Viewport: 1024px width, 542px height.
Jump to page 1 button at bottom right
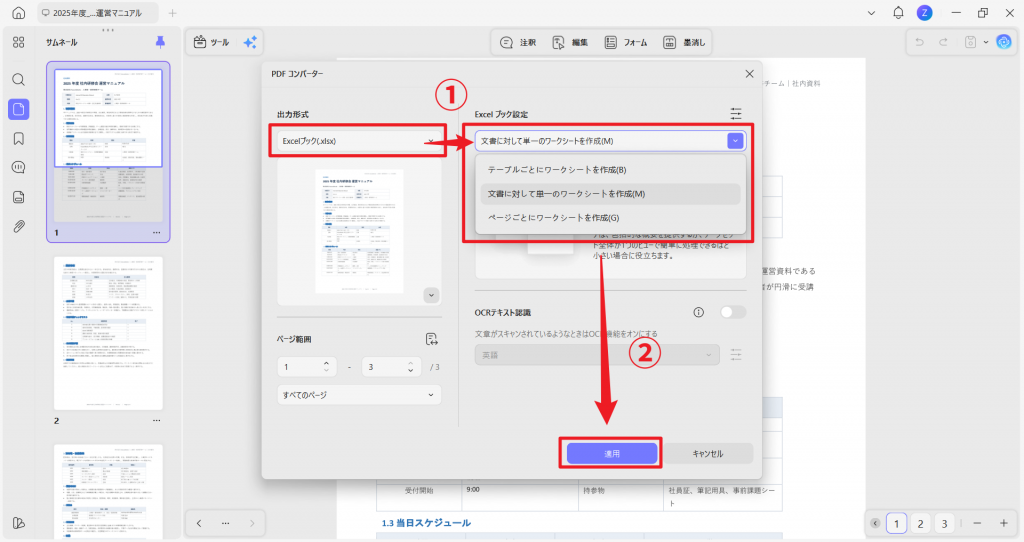(x=896, y=523)
